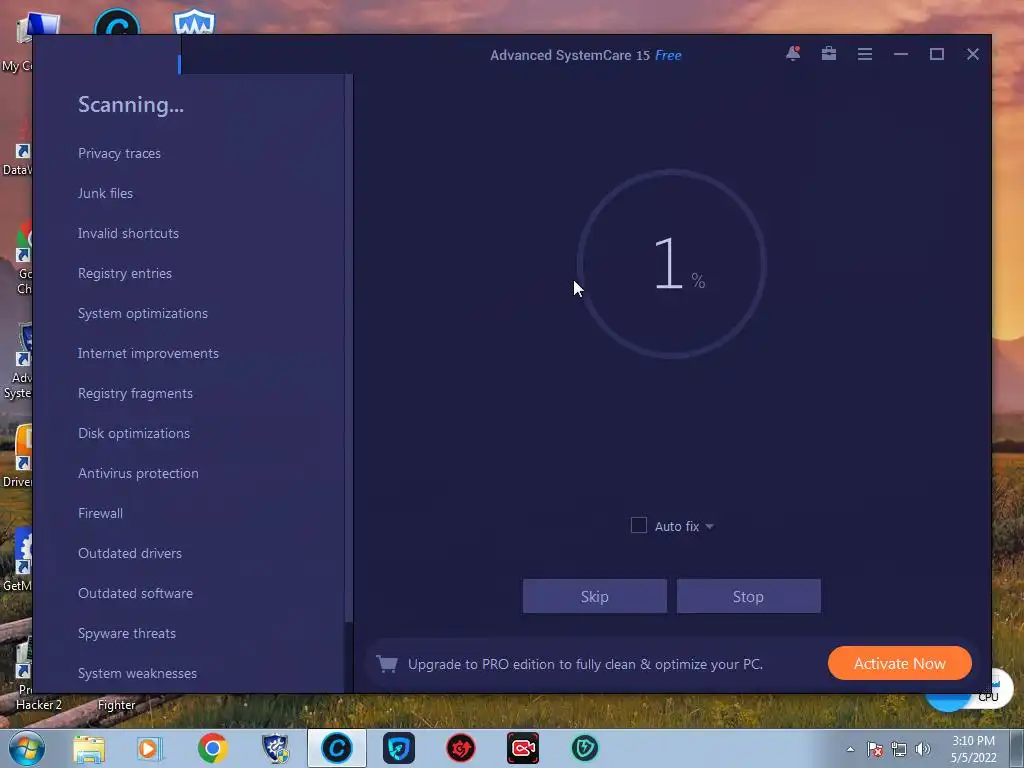Open the taskbar clock showing 3:10 PM
Image resolution: width=1024 pixels, height=768 pixels.
973,749
